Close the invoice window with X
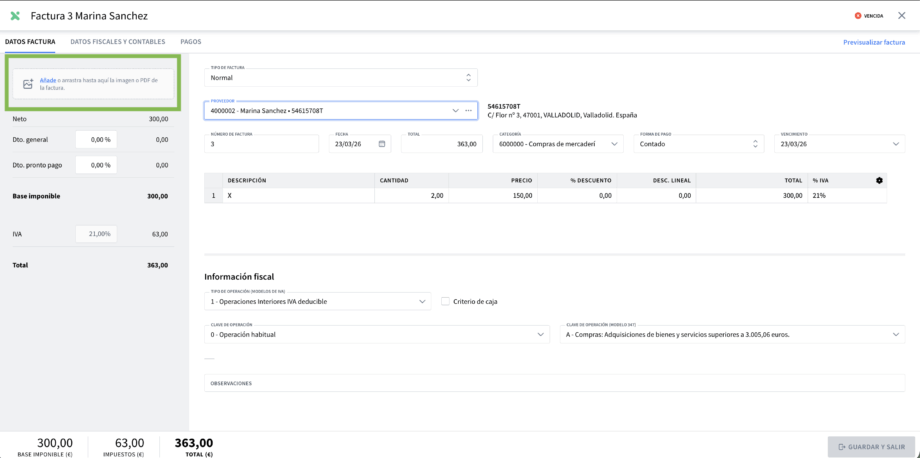920x458 pixels. [902, 16]
